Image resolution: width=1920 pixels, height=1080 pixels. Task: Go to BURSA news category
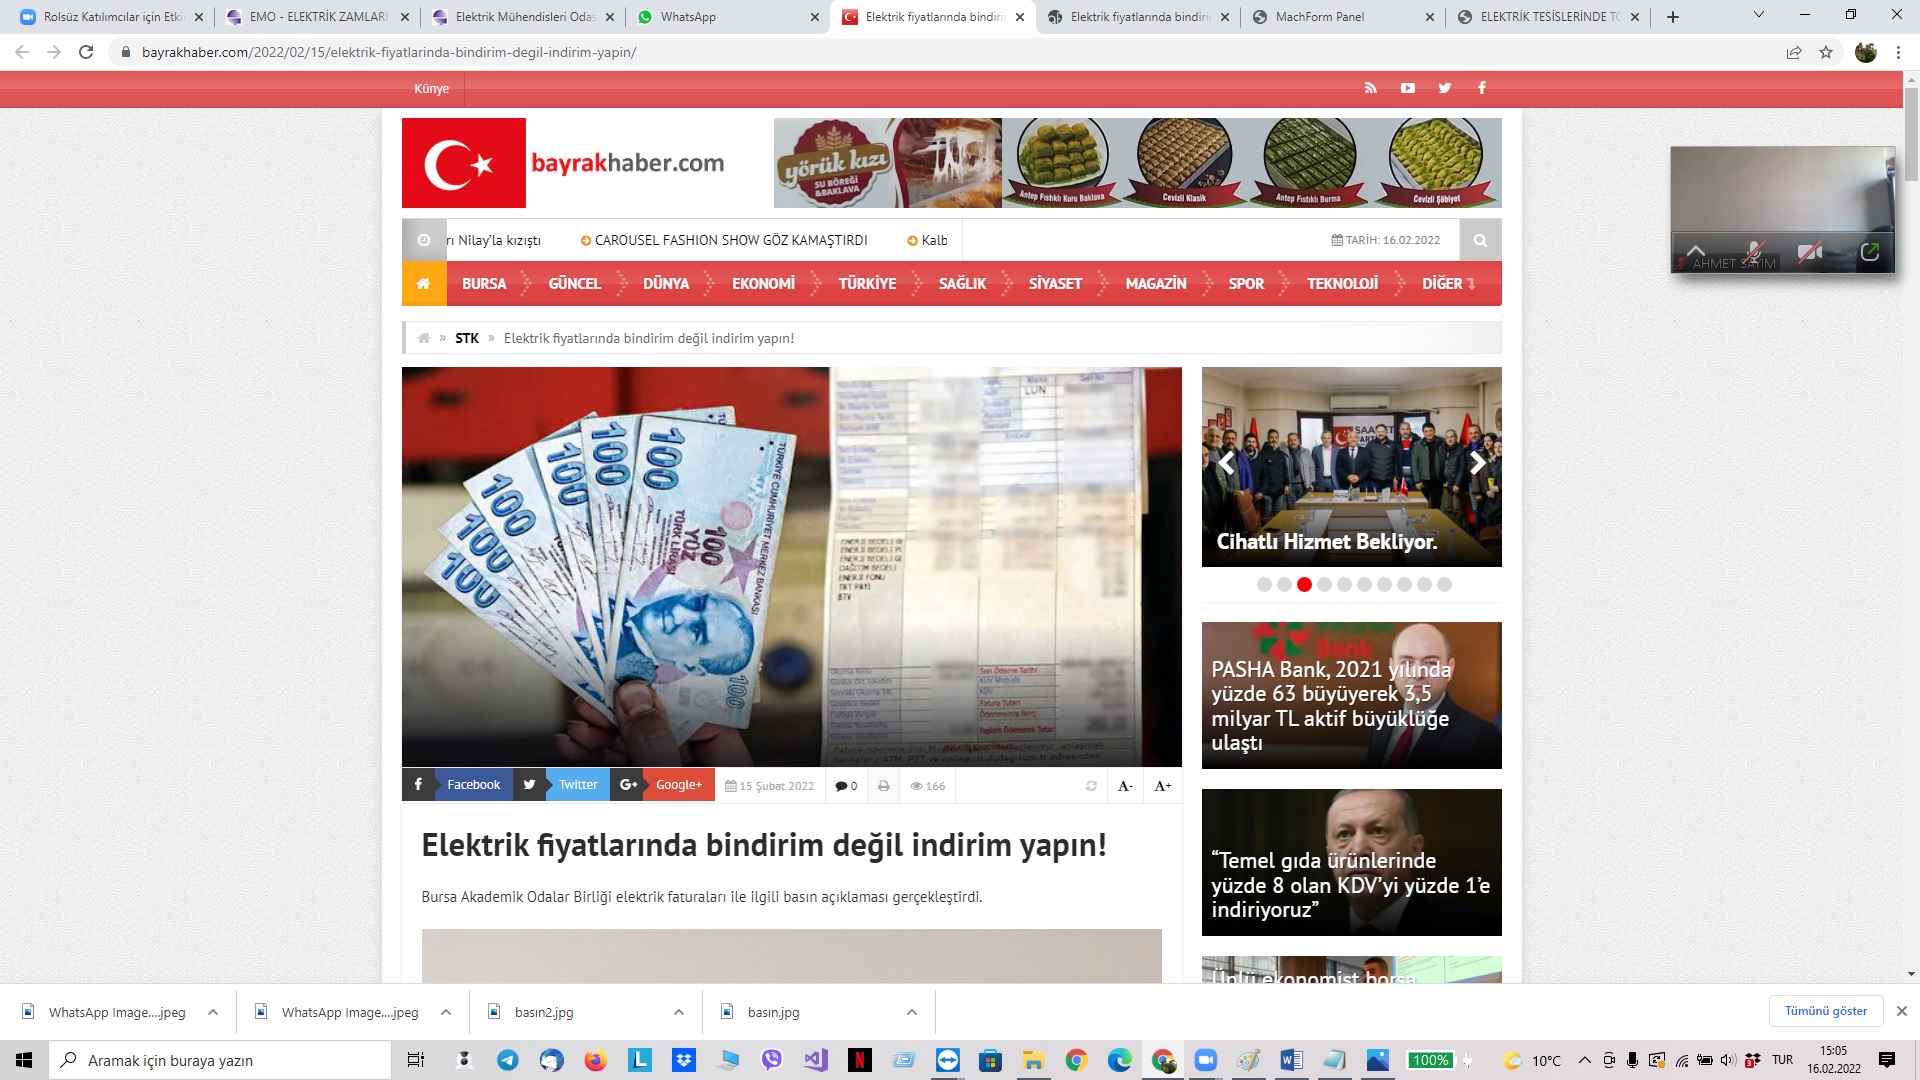click(x=484, y=283)
